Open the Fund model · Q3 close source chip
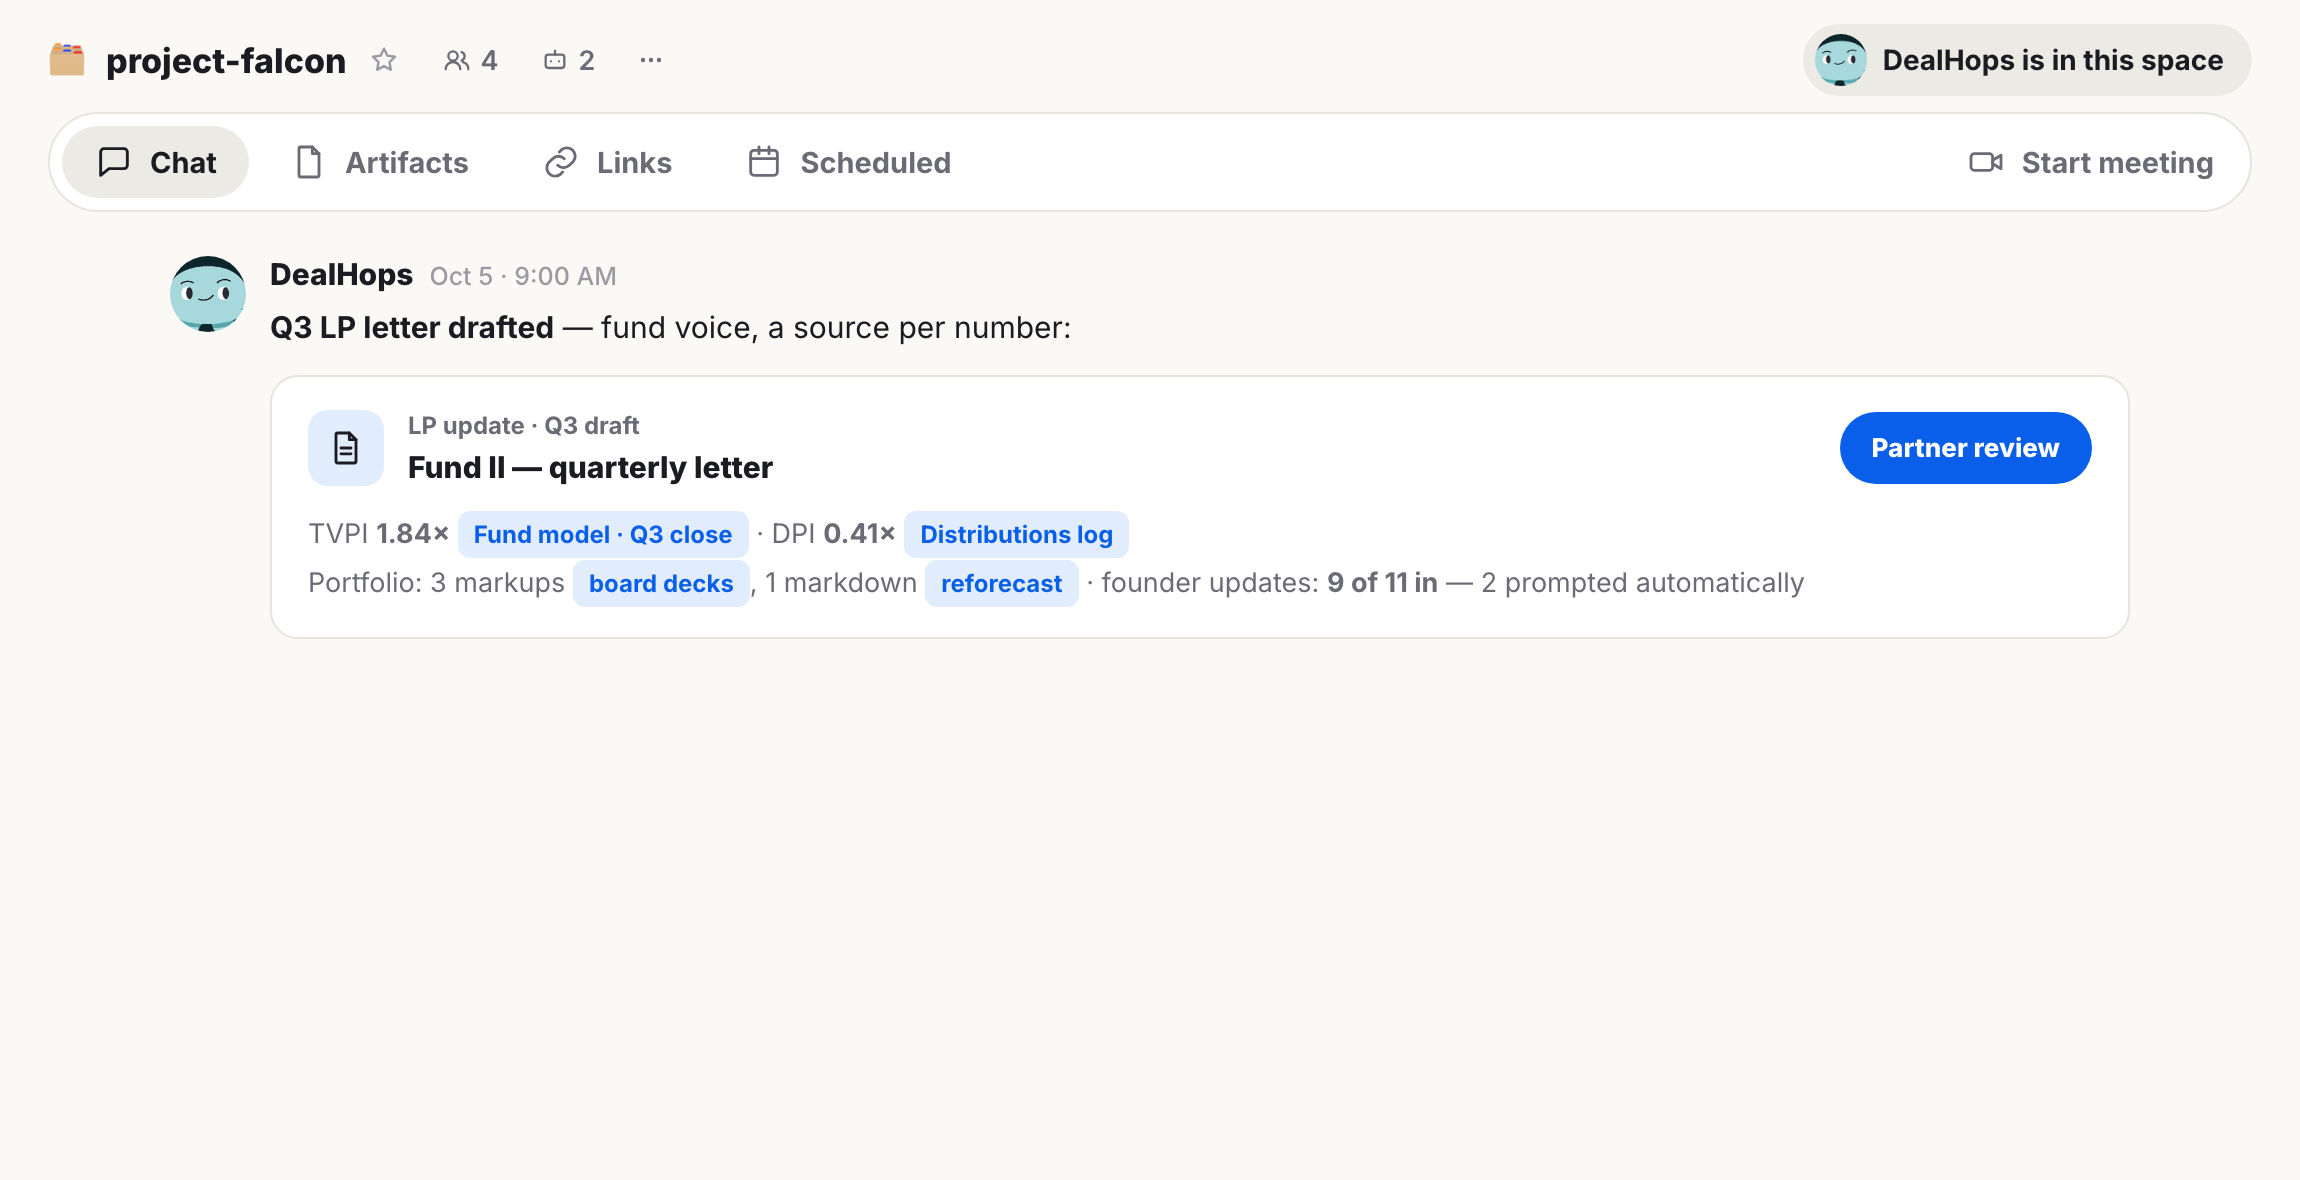2300x1180 pixels. [x=603, y=534]
